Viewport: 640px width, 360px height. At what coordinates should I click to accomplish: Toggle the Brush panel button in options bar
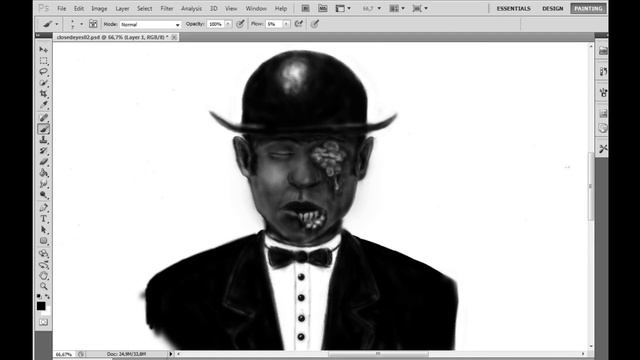93,24
